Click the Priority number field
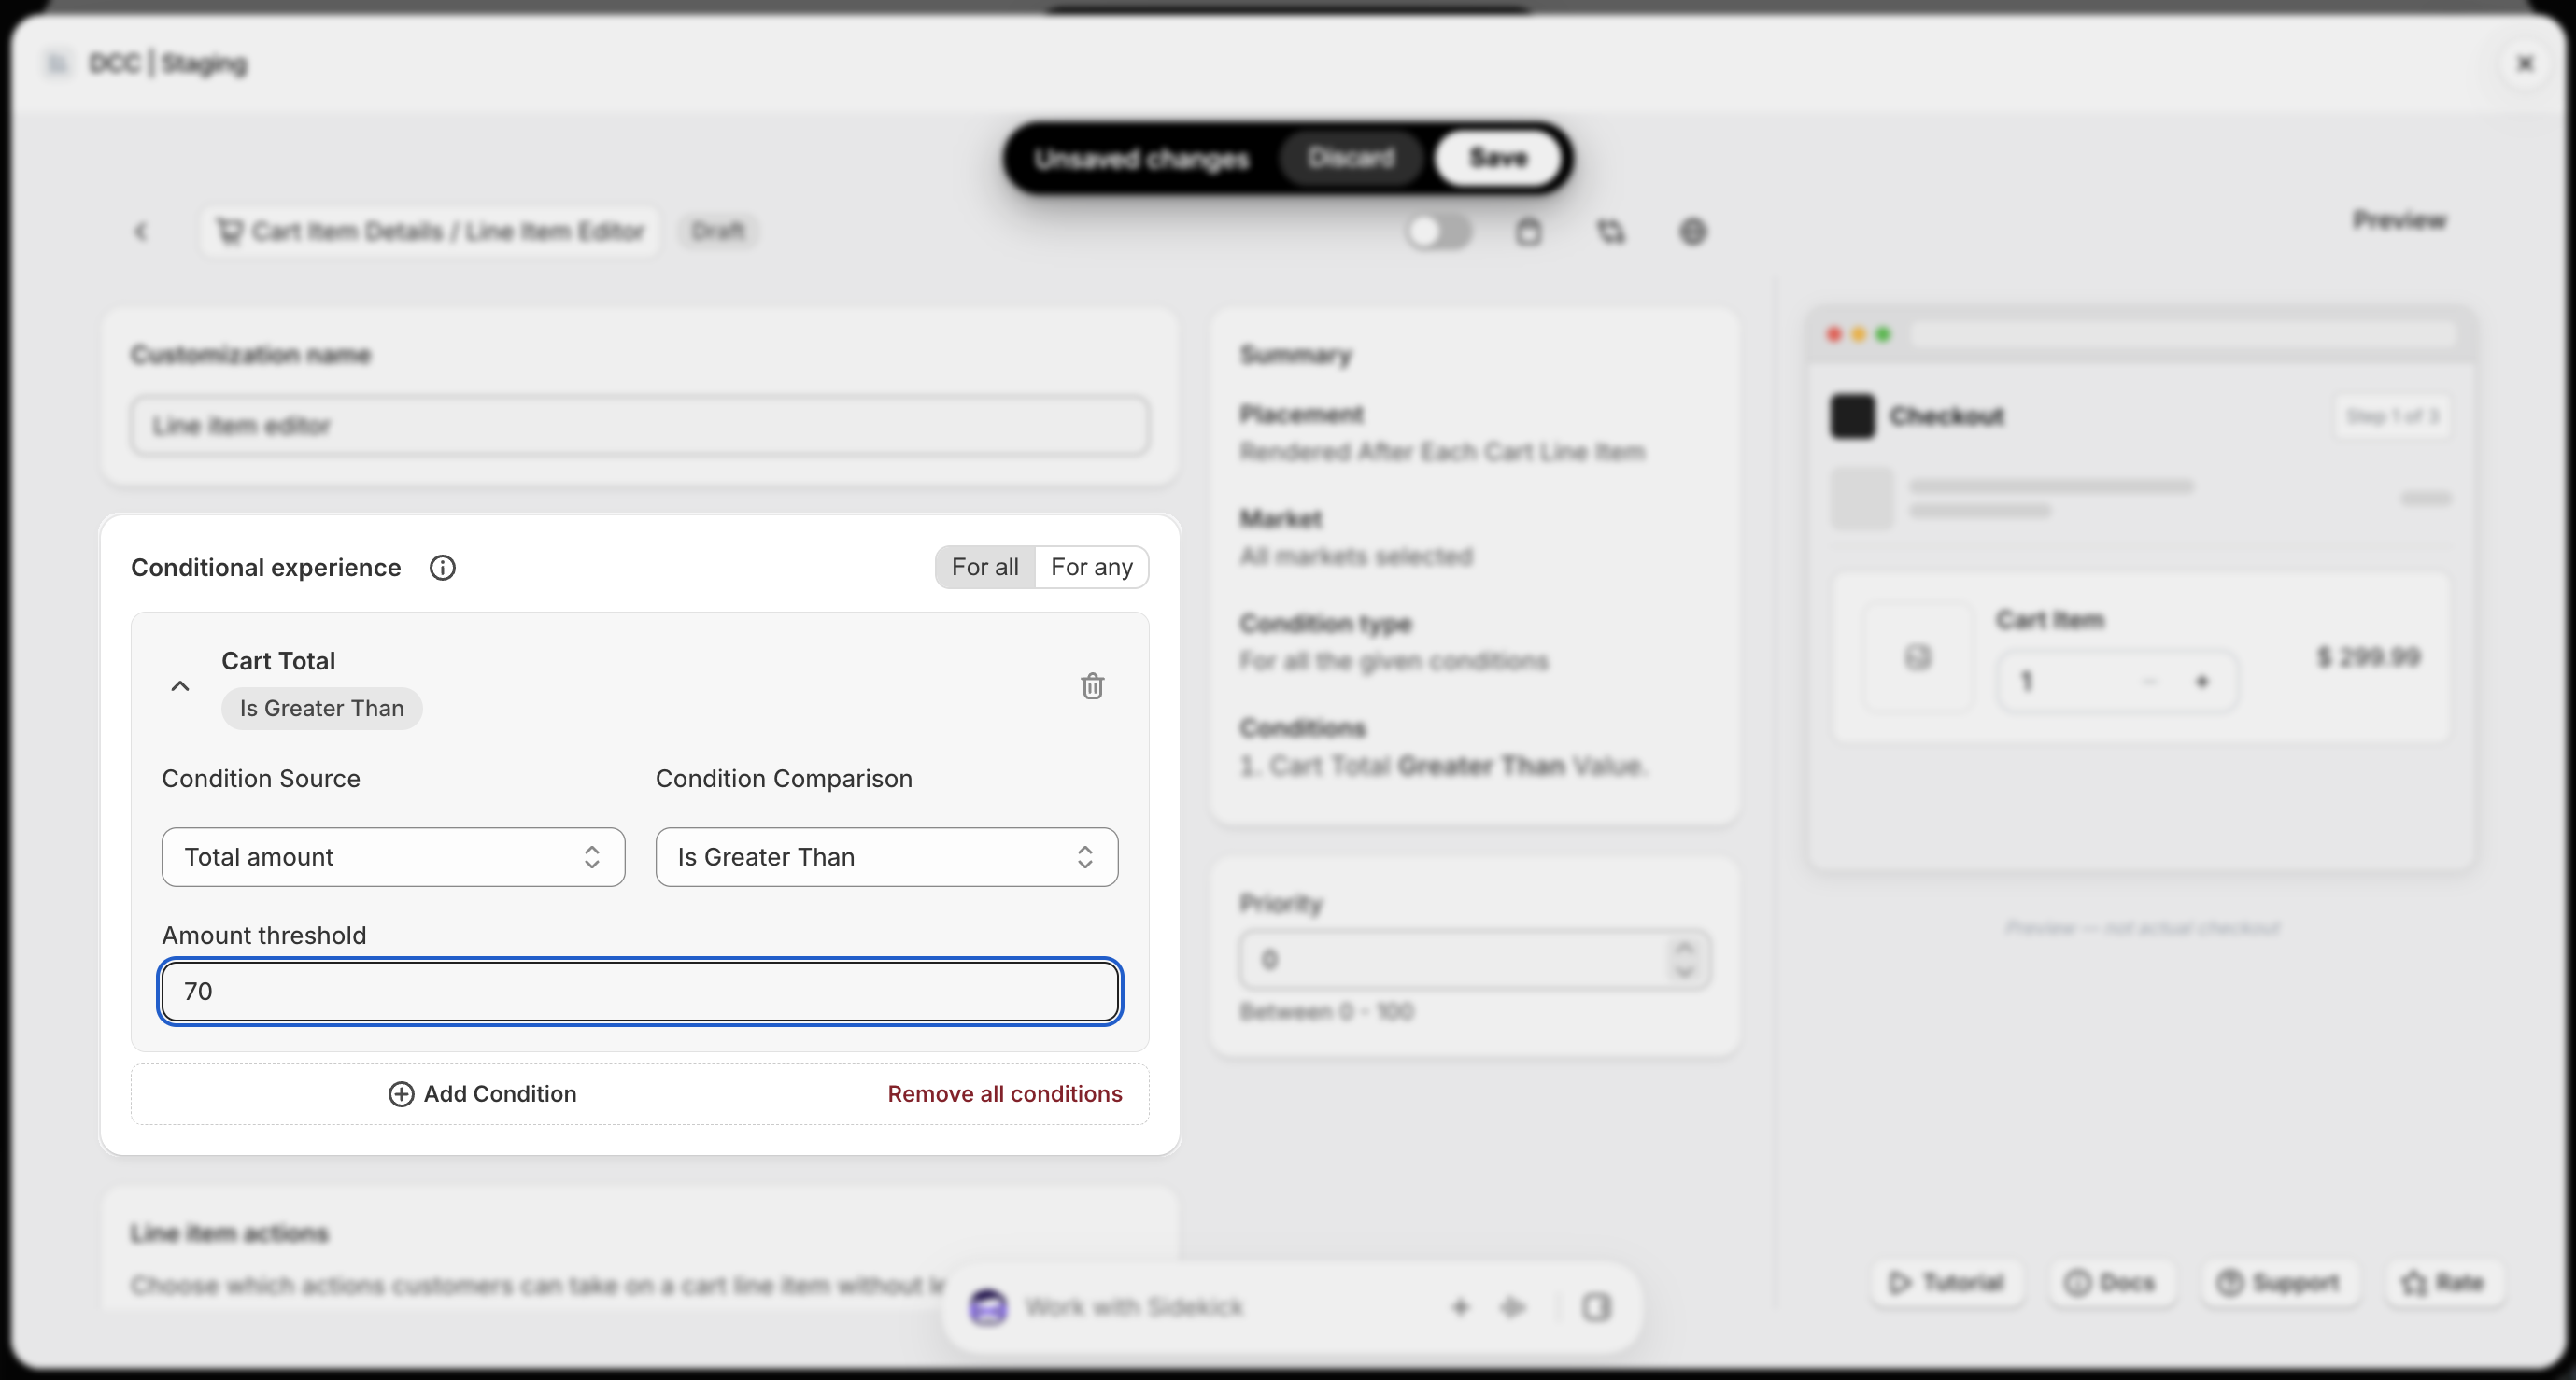 1474,960
